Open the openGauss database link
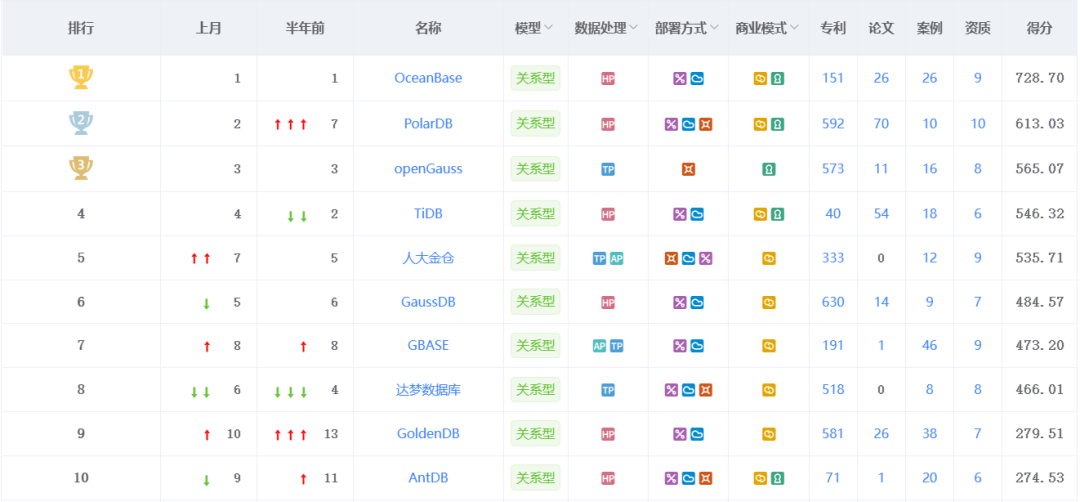The image size is (1080, 502). click(428, 169)
